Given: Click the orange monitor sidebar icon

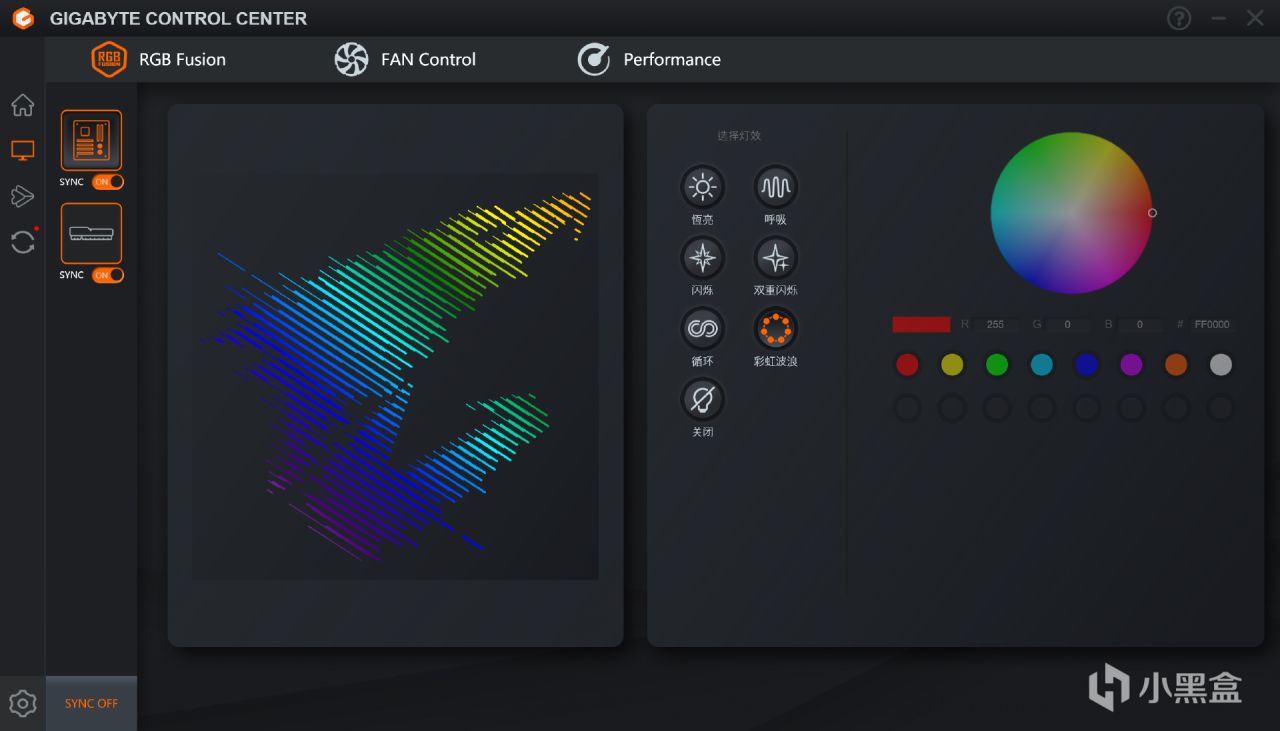Looking at the screenshot, I should pyautogui.click(x=22, y=151).
